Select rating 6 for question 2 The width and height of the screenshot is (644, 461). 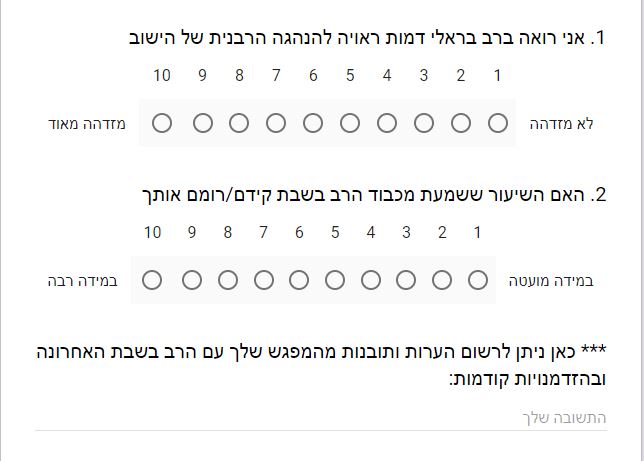point(299,280)
